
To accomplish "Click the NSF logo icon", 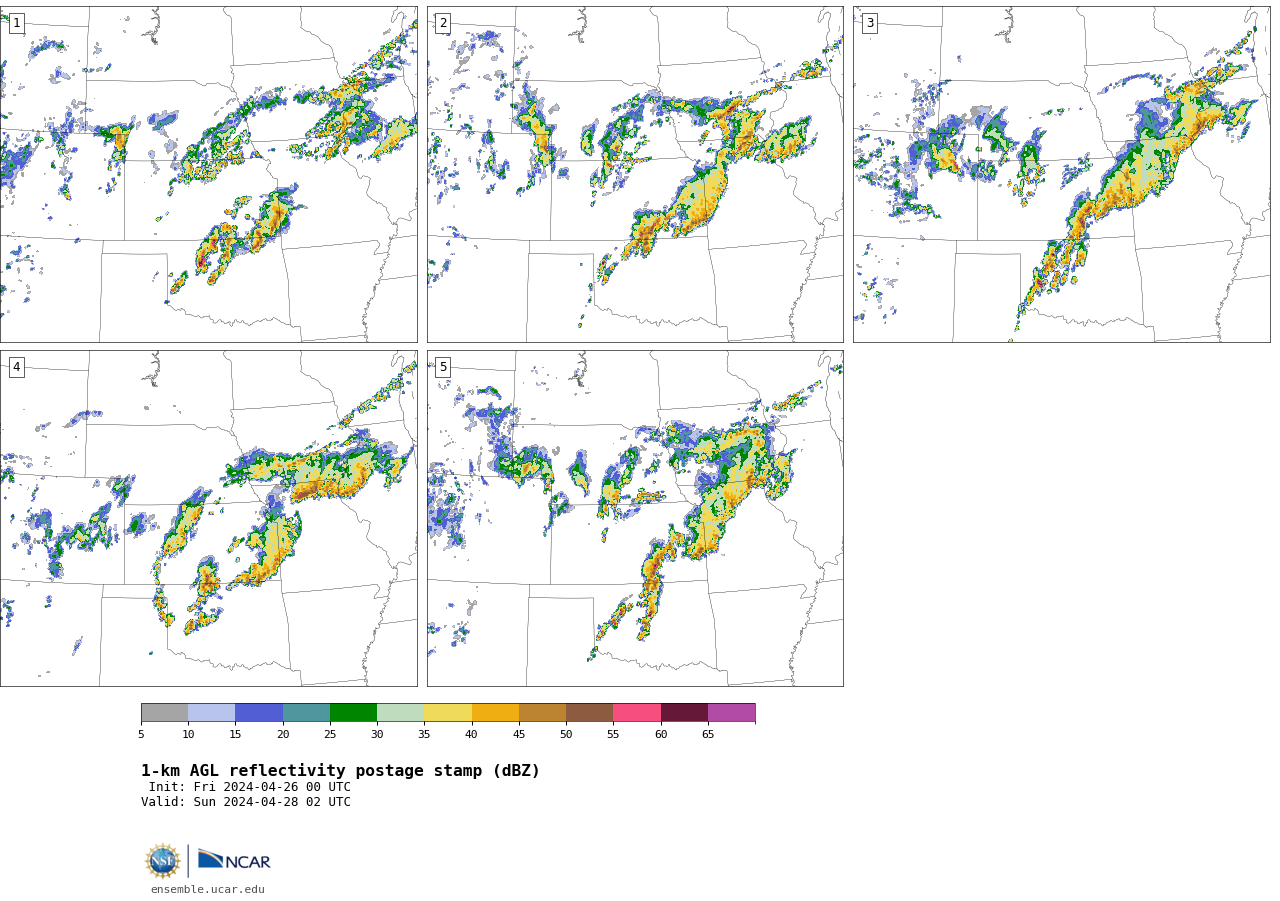I will 163,861.
